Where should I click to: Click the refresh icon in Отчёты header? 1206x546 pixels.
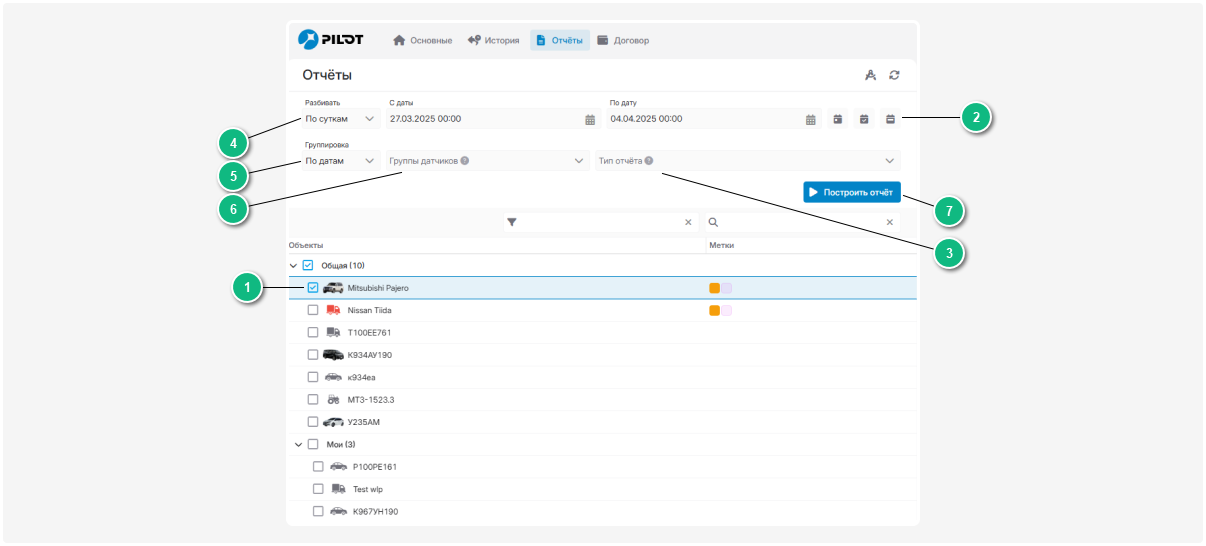pyautogui.click(x=894, y=75)
